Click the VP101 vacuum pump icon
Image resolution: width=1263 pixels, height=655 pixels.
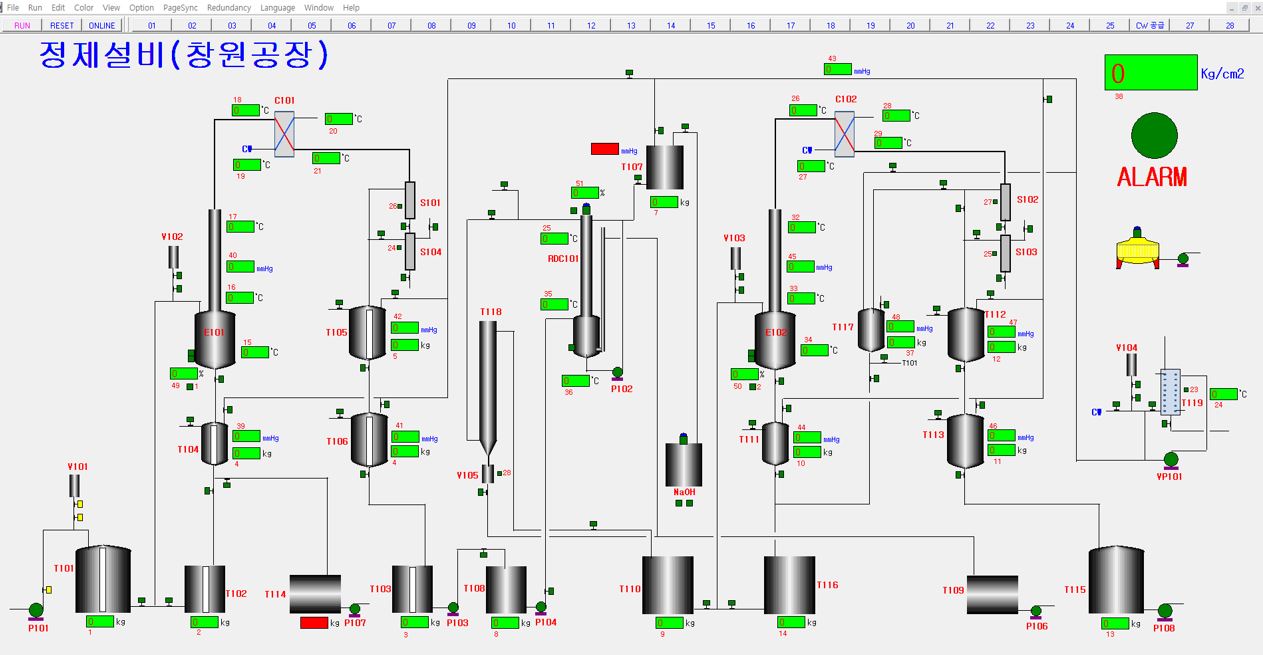point(1169,459)
